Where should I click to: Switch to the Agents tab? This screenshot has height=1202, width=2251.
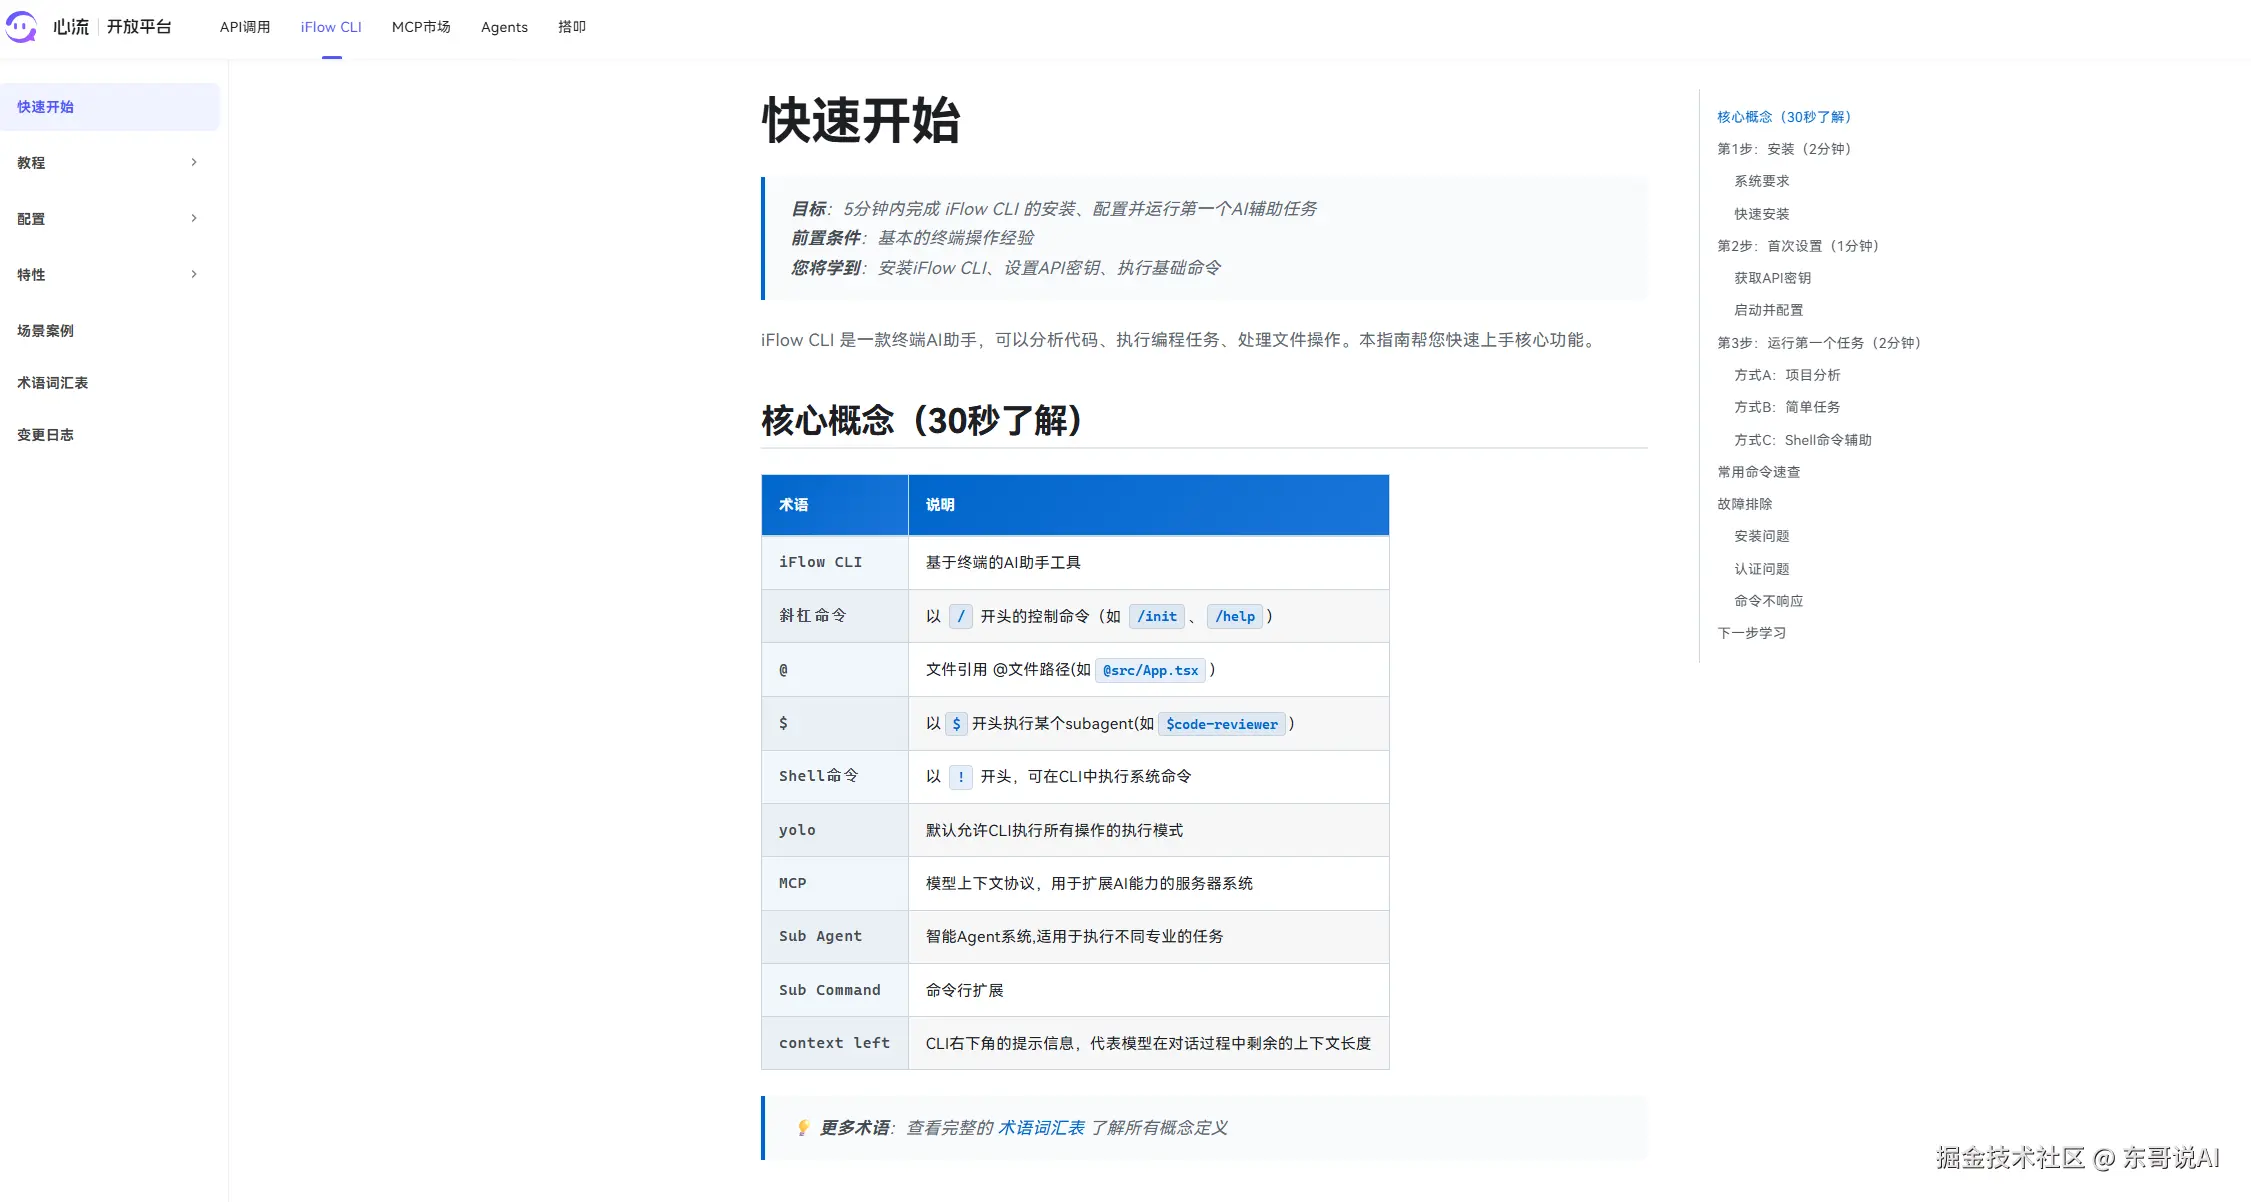coord(504,27)
